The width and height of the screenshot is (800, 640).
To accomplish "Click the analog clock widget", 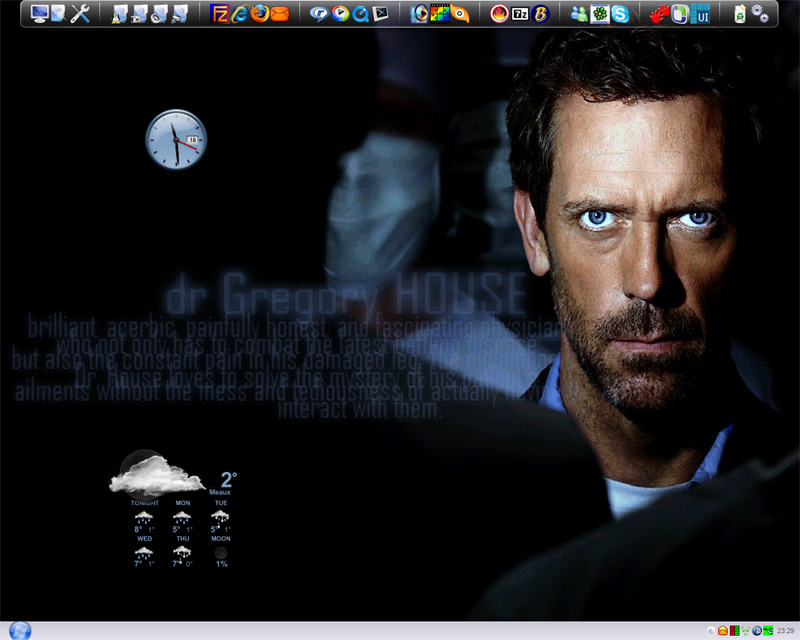I will 176,139.
